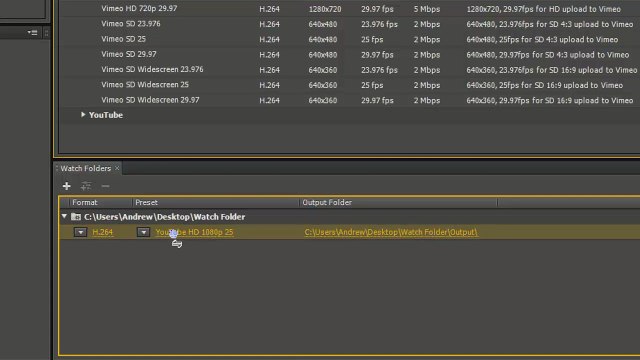This screenshot has width=640, height=360.
Task: Select the Vimeo SD Widescreen 25 preset
Action: coord(145,85)
